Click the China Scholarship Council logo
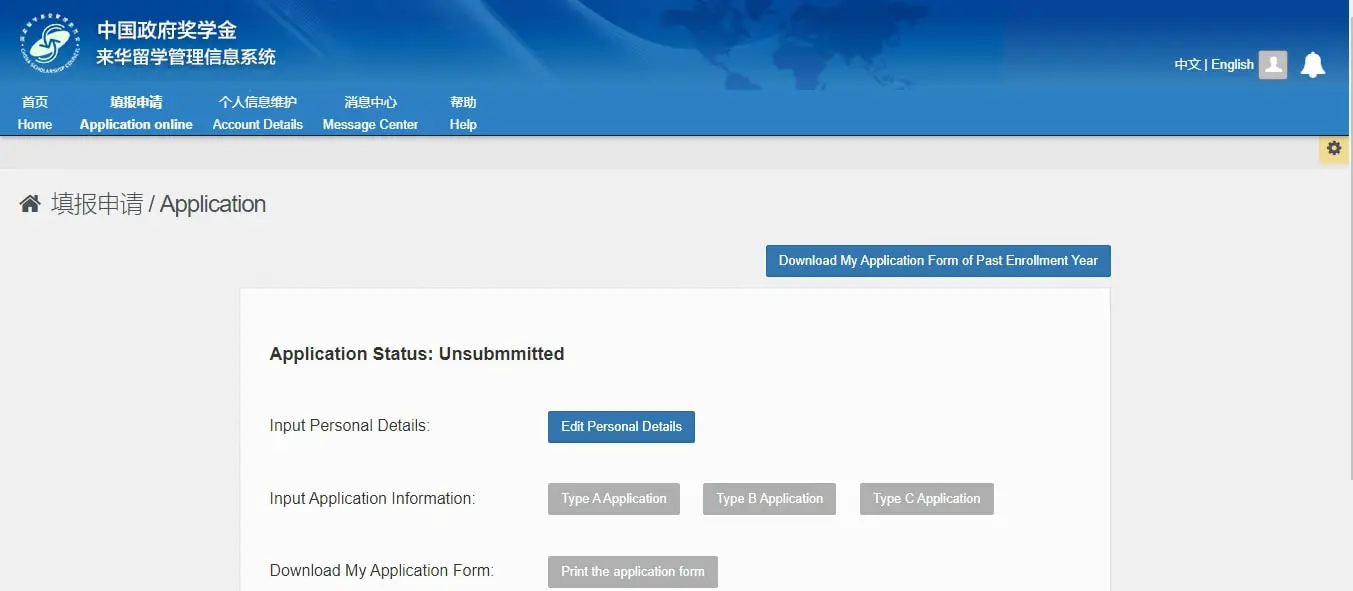Screen dimensions: 1353x591 52,45
